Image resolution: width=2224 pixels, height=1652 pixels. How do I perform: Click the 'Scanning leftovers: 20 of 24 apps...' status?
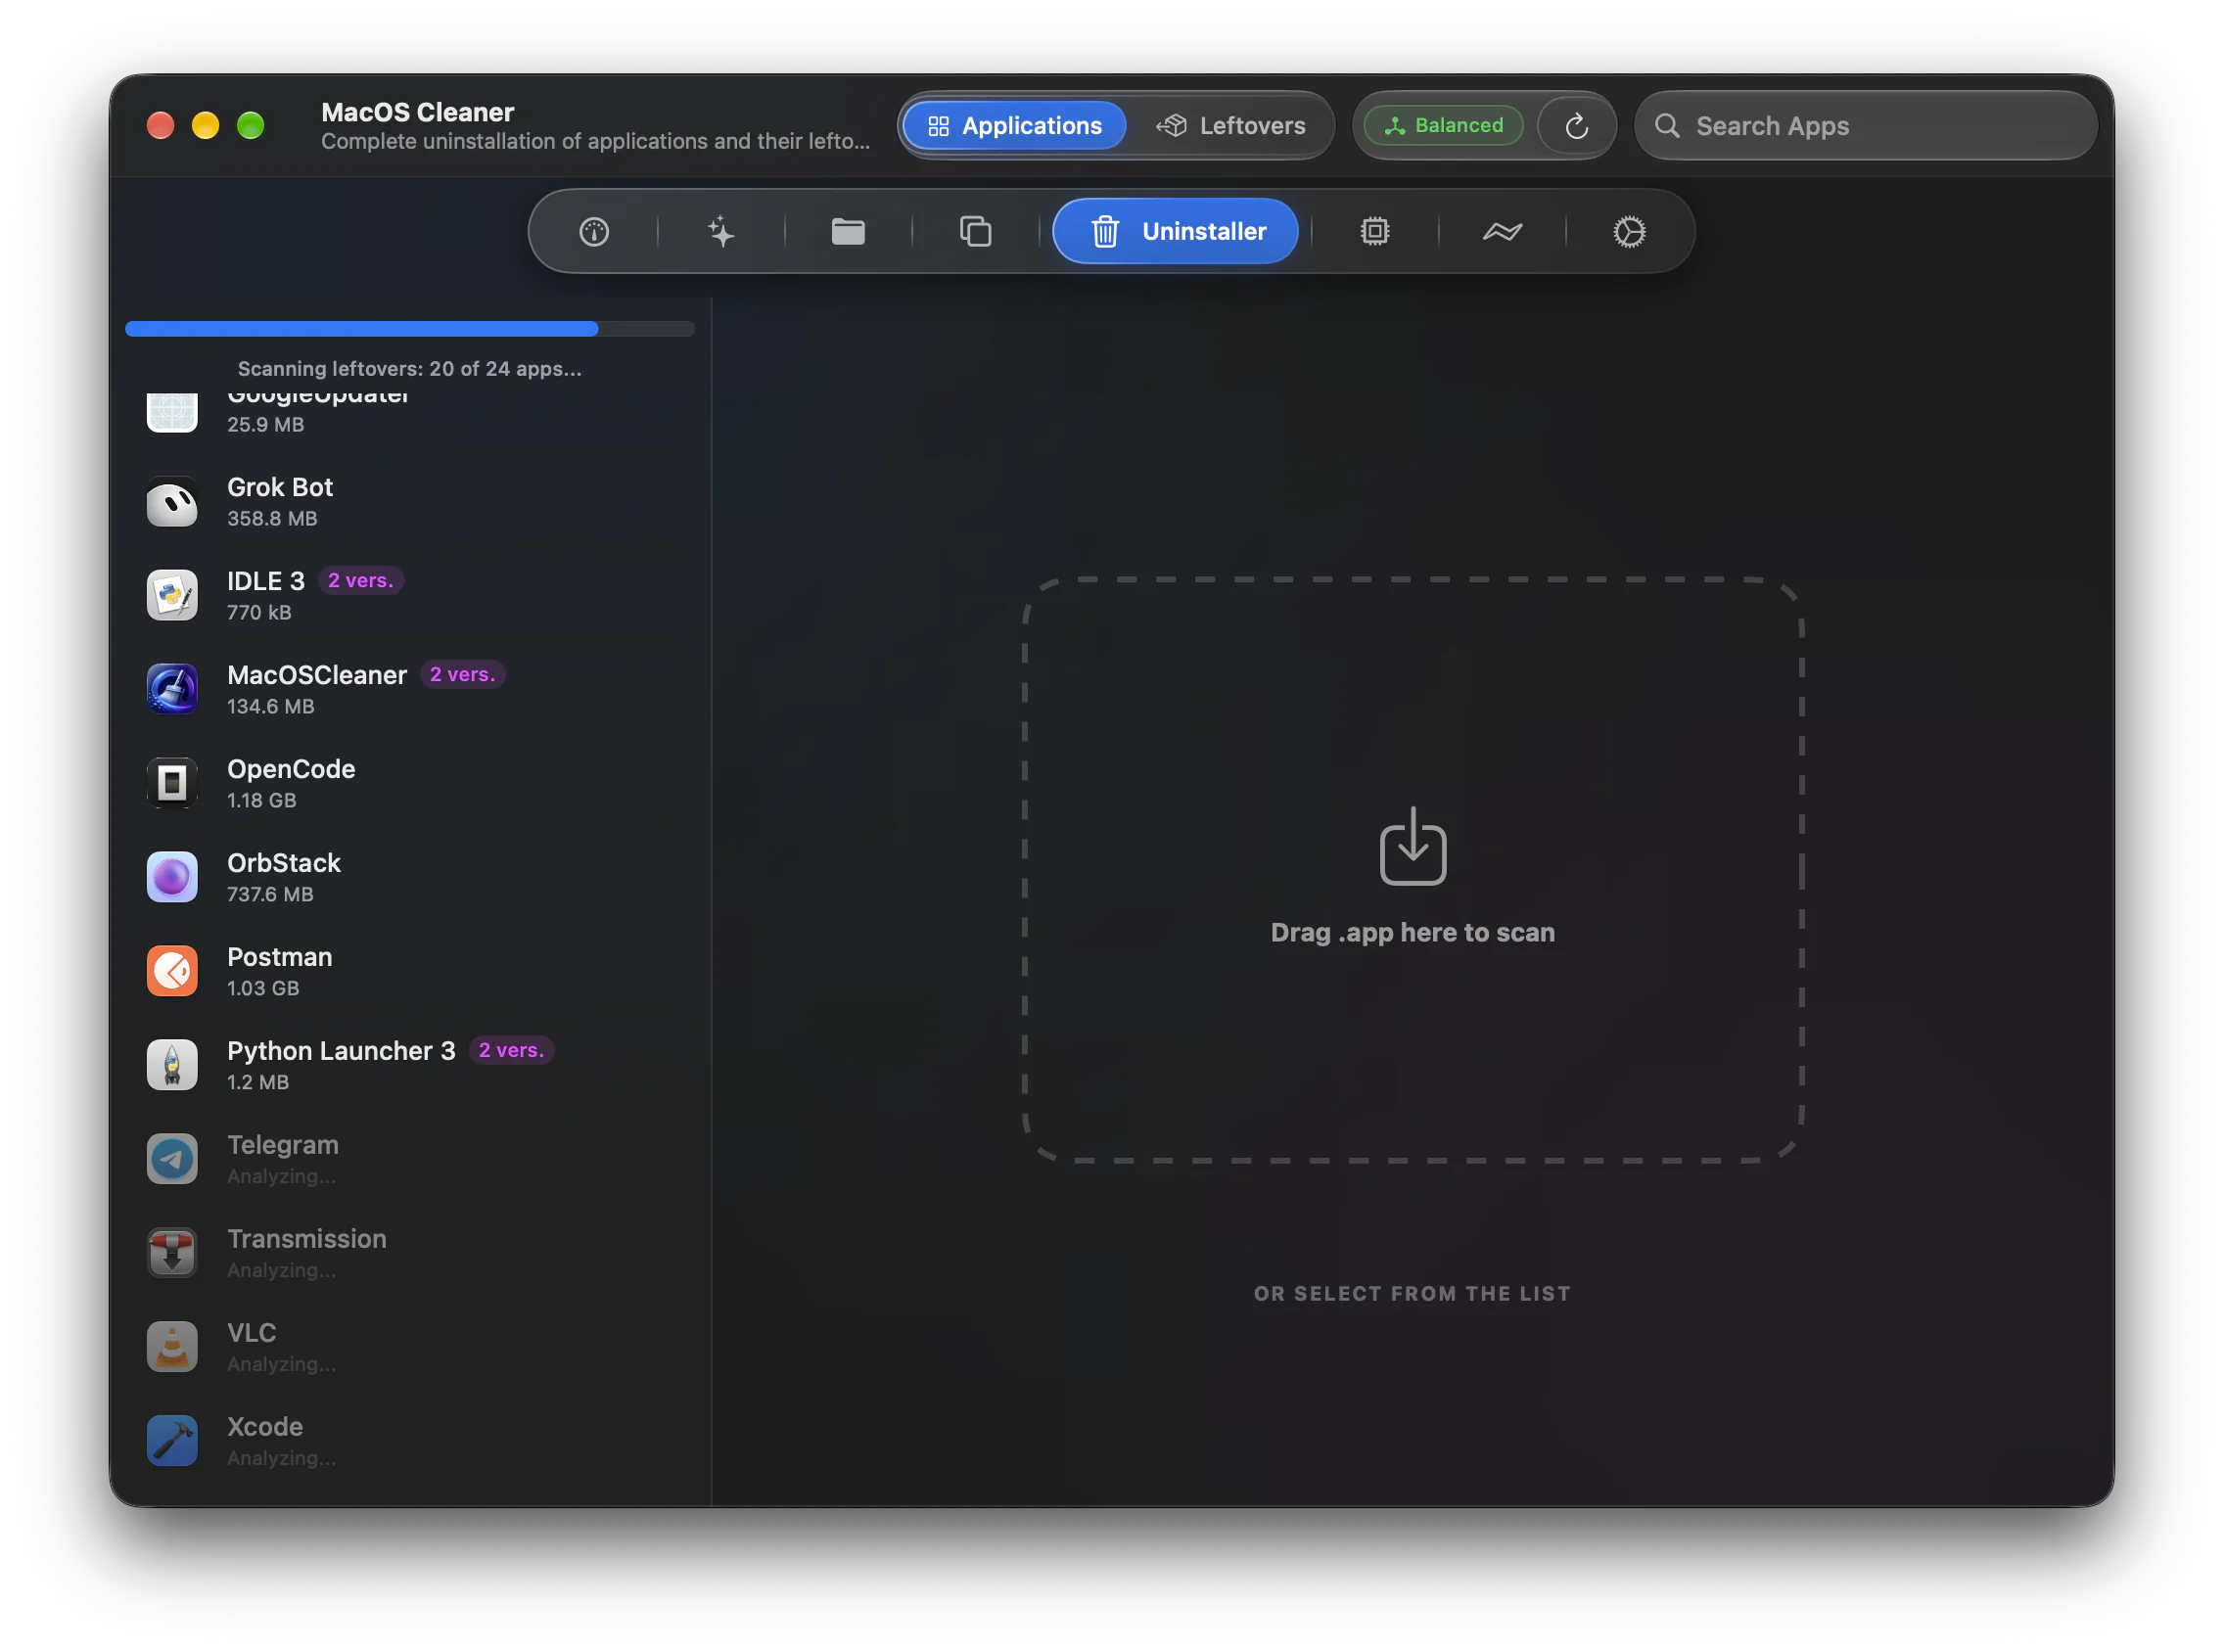tap(410, 369)
